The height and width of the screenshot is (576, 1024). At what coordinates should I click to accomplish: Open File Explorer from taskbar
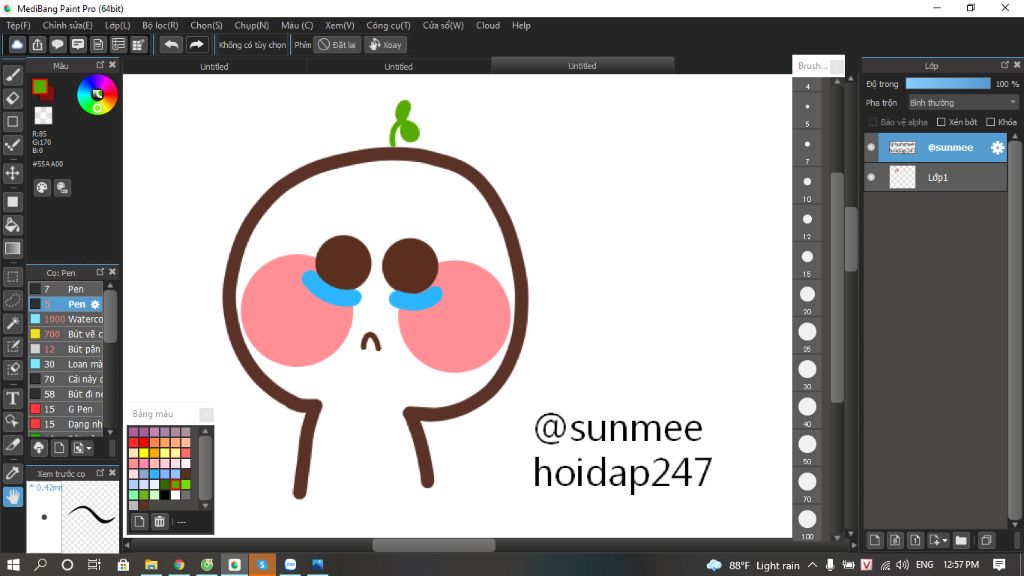coord(151,564)
